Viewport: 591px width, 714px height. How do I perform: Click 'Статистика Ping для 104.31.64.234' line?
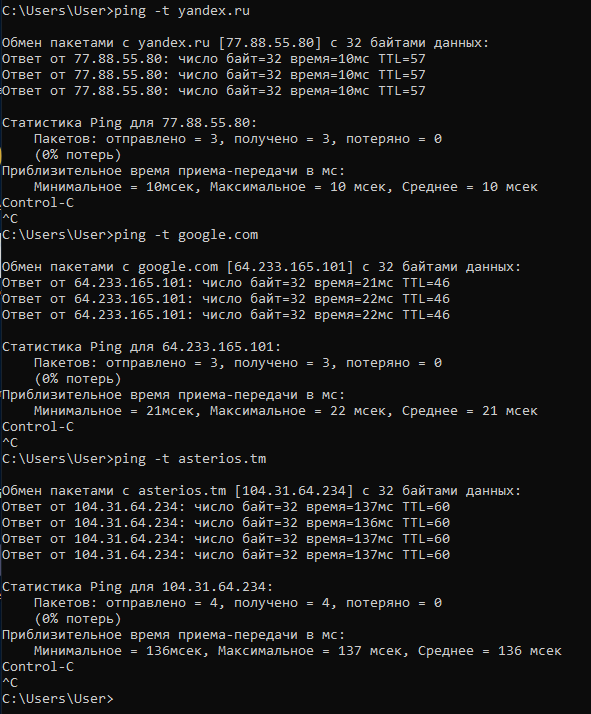point(138,586)
